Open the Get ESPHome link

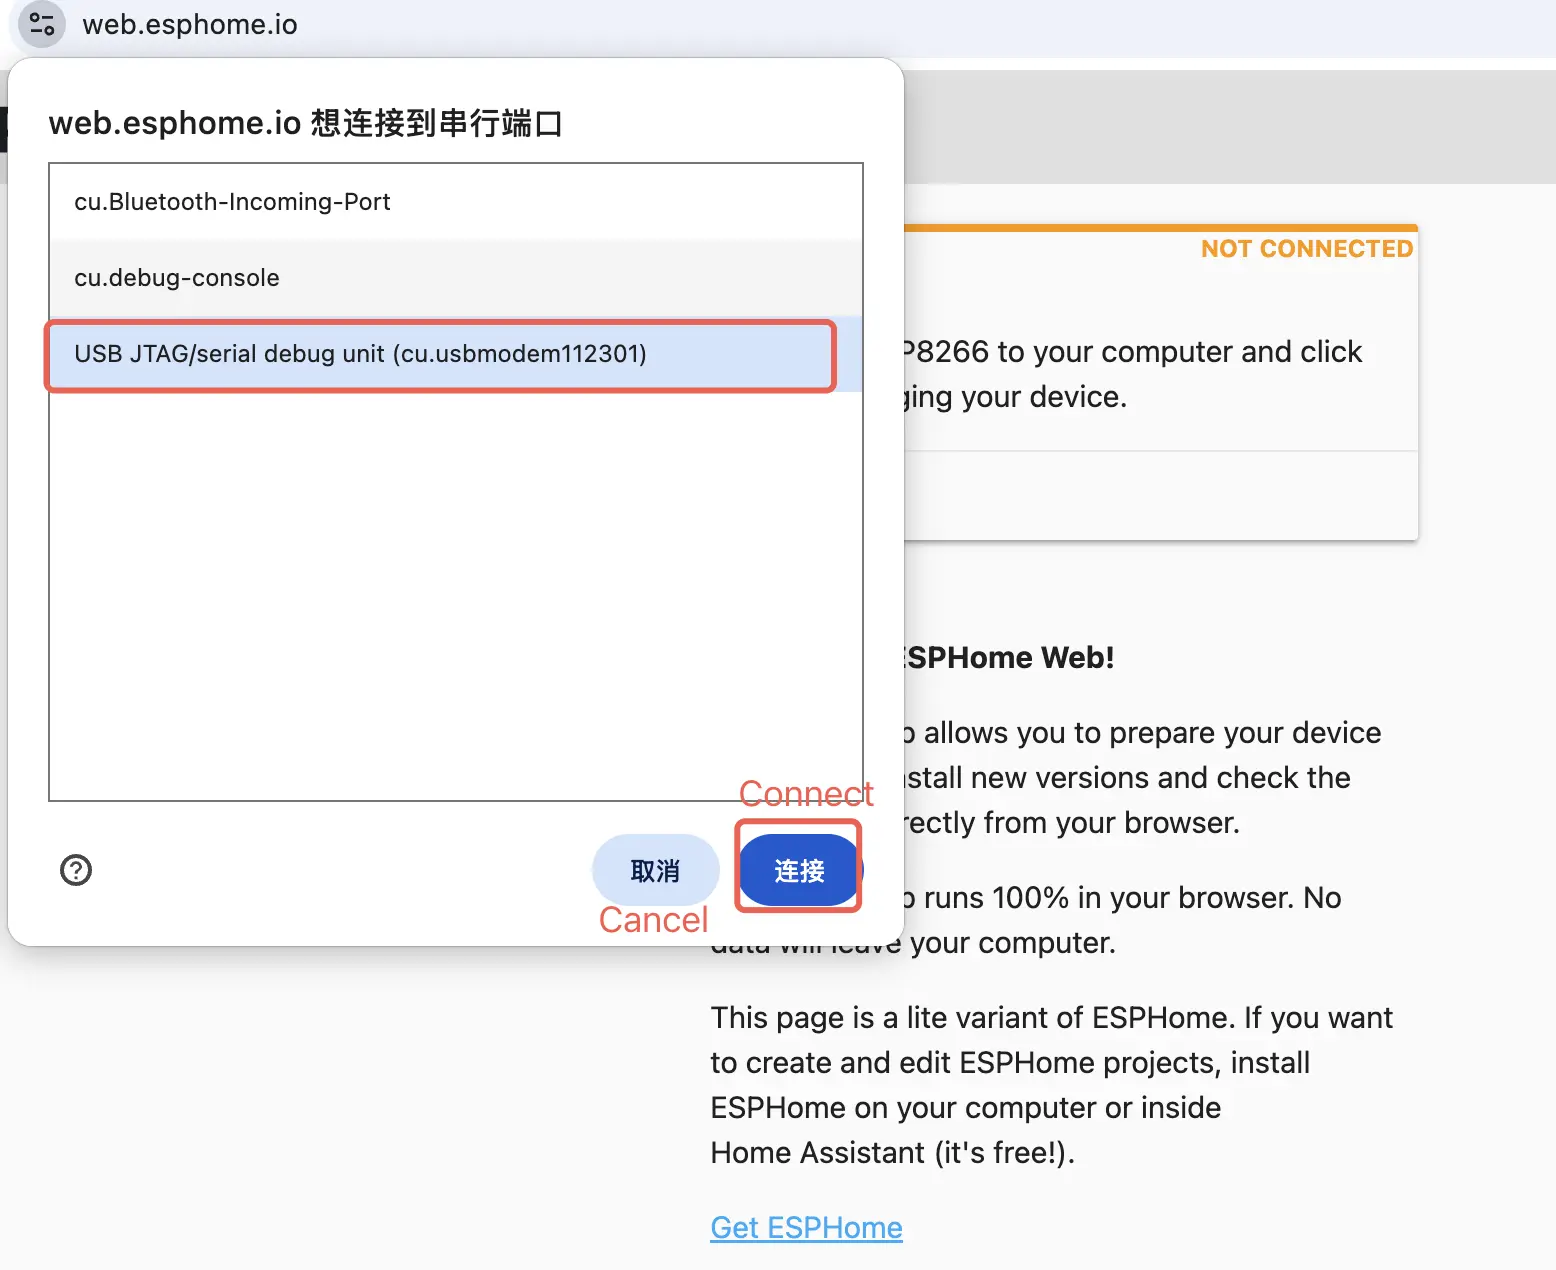coord(806,1227)
